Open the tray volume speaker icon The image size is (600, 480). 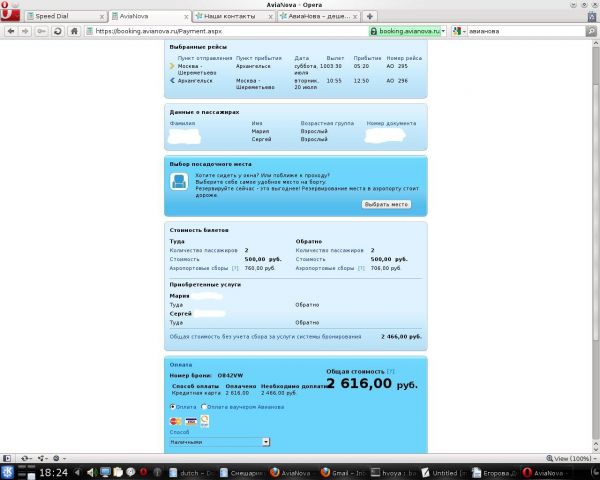click(91, 472)
